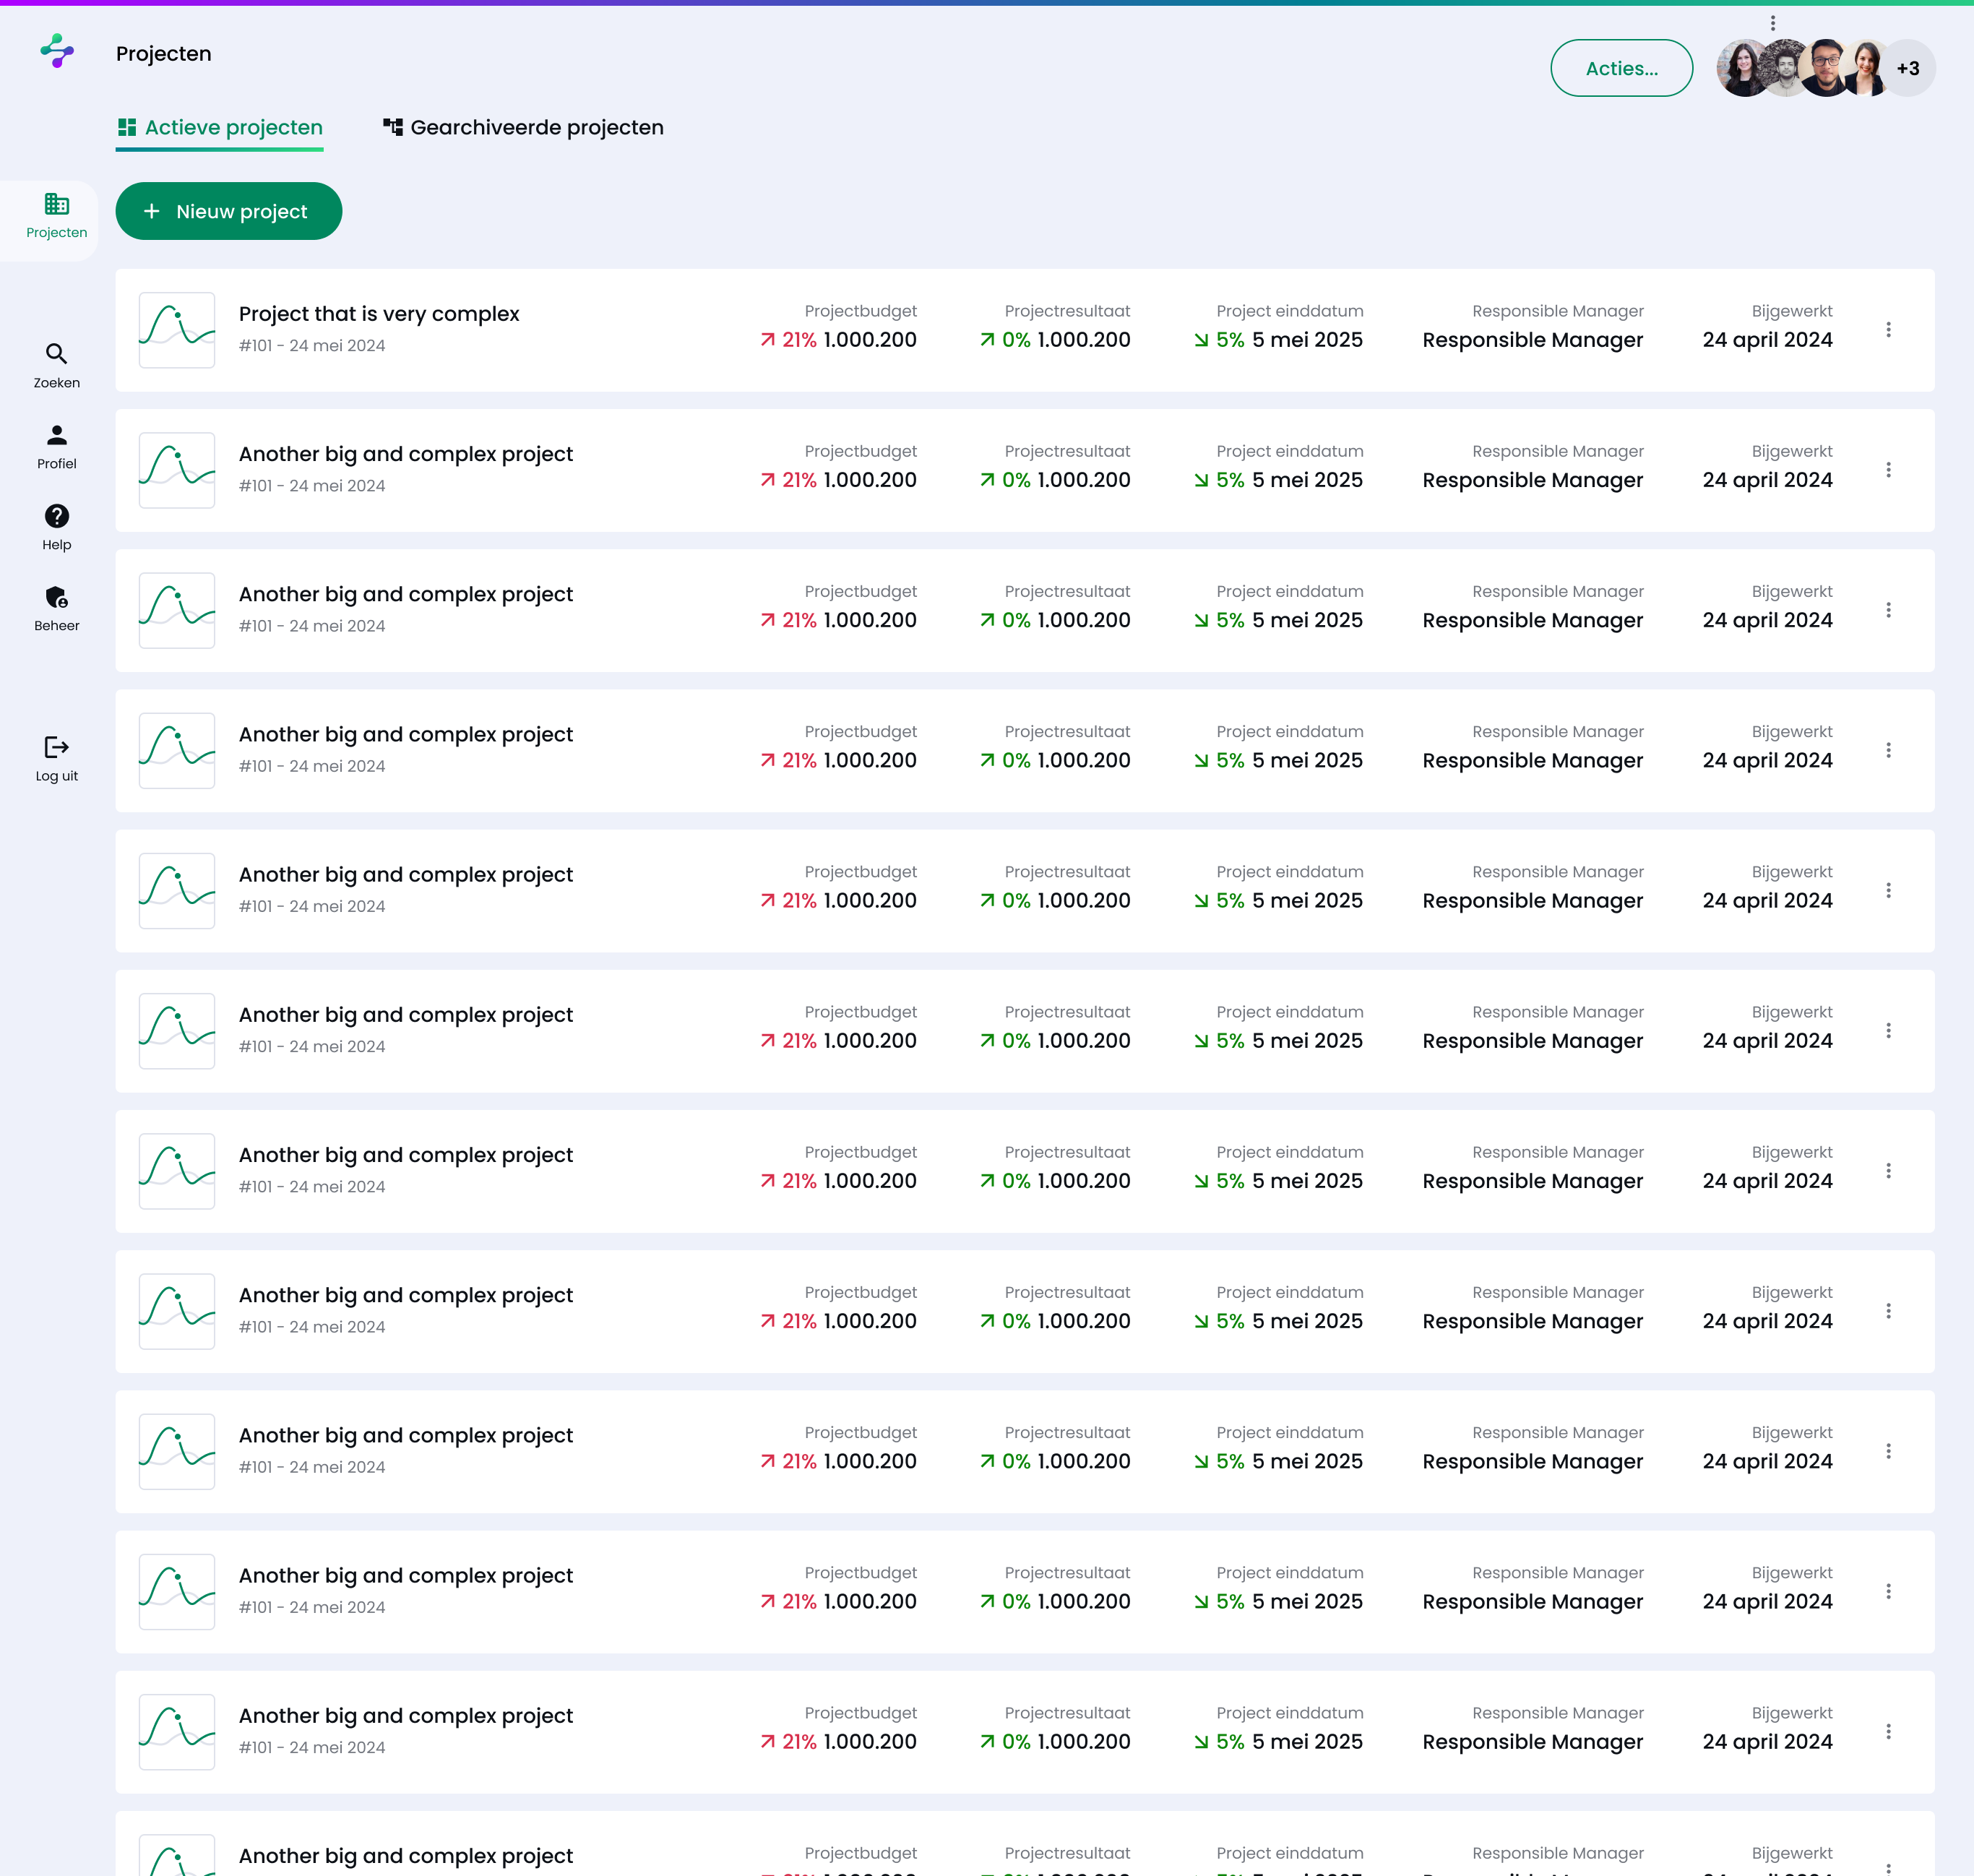The width and height of the screenshot is (1974, 1876).
Task: Click 'Responsible Manager' value of 'Project that is very complex'
Action: (1533, 340)
